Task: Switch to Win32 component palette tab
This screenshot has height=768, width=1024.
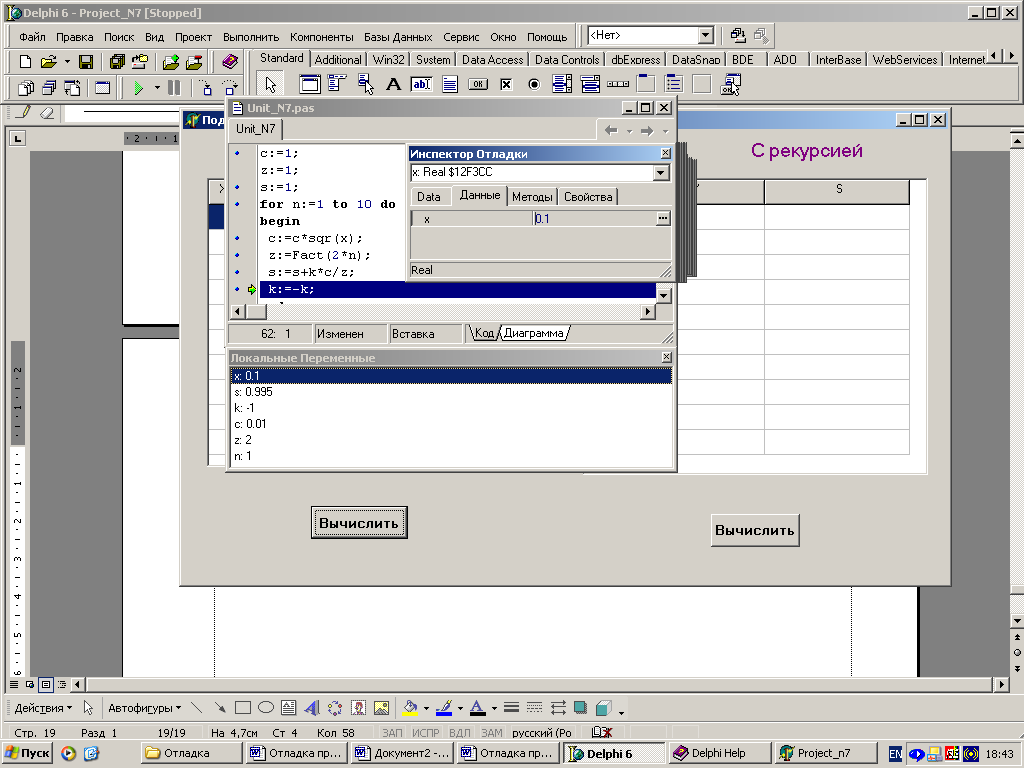Action: click(389, 59)
